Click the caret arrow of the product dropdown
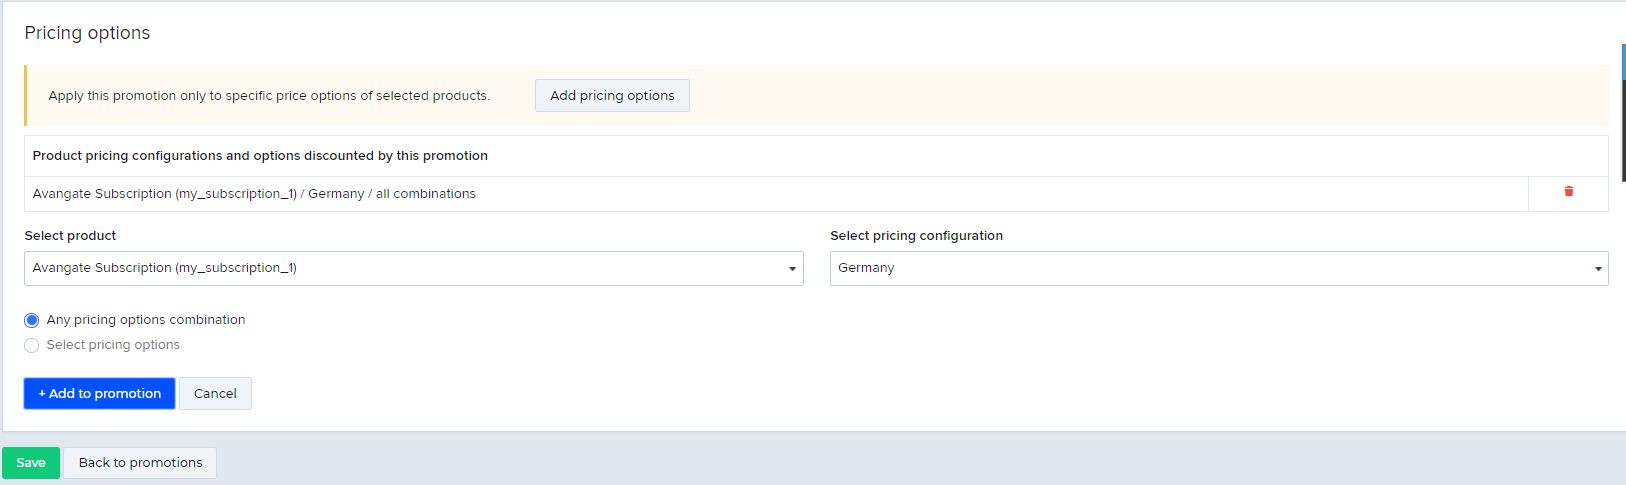Image resolution: width=1626 pixels, height=485 pixels. pyautogui.click(x=792, y=269)
